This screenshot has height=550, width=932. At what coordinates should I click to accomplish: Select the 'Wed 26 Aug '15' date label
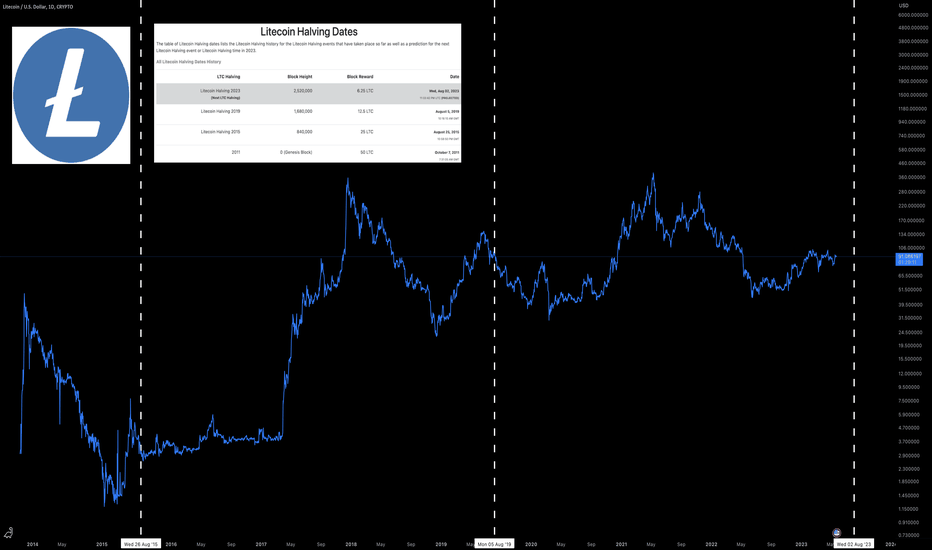141,544
